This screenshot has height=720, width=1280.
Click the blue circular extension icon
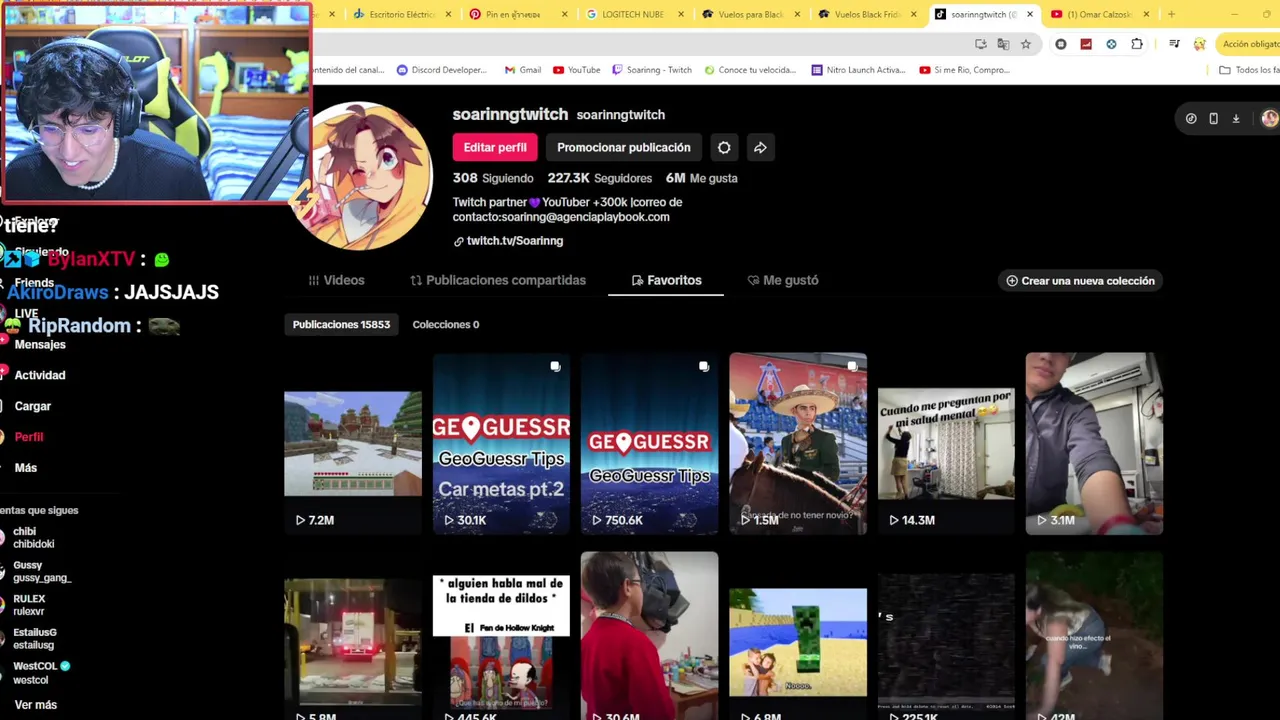[1111, 44]
